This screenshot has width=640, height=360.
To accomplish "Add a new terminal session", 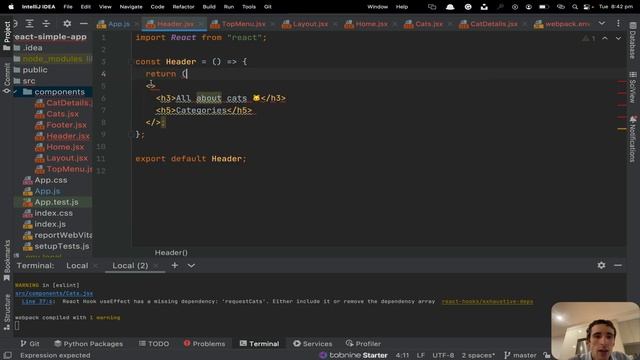I will click(175, 265).
